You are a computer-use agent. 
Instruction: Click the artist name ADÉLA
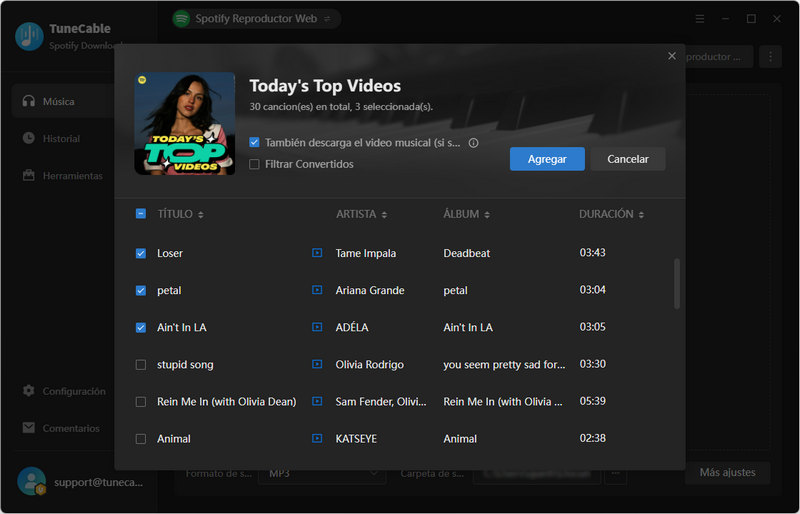352,327
